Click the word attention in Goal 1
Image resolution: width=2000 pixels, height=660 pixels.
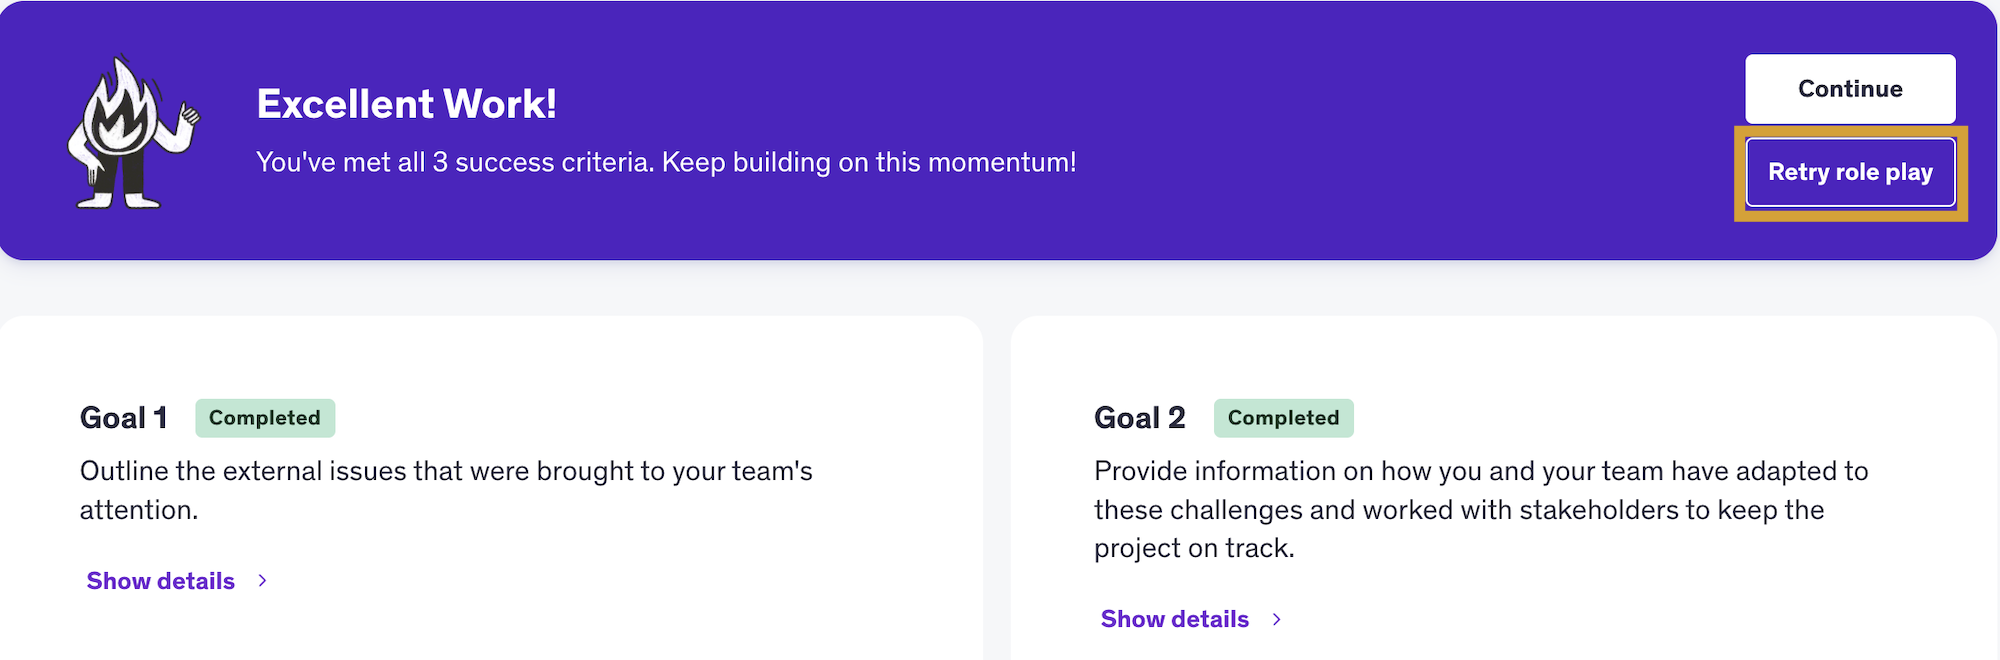coord(137,510)
